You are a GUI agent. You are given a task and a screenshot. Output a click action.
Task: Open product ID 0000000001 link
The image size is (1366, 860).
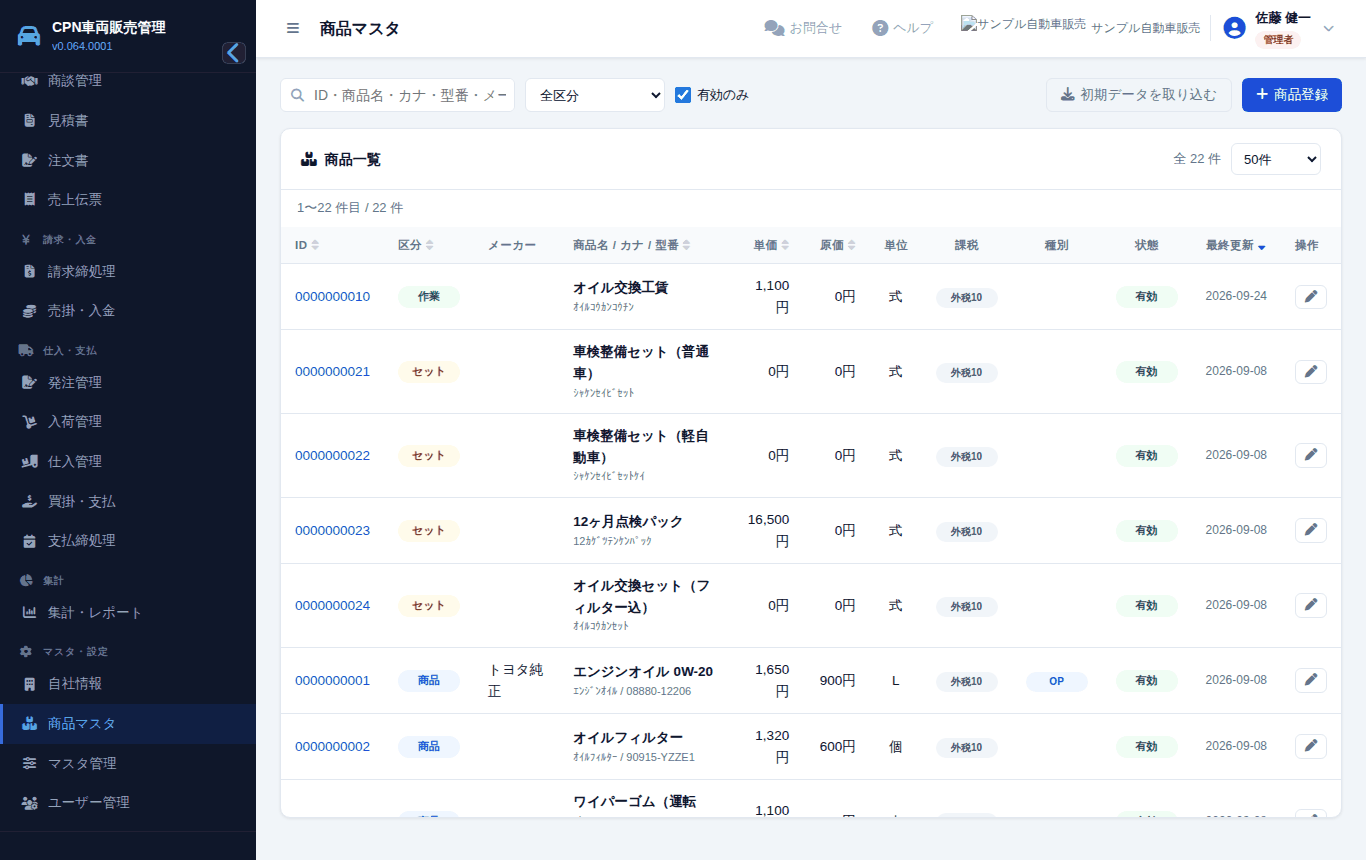pos(332,680)
